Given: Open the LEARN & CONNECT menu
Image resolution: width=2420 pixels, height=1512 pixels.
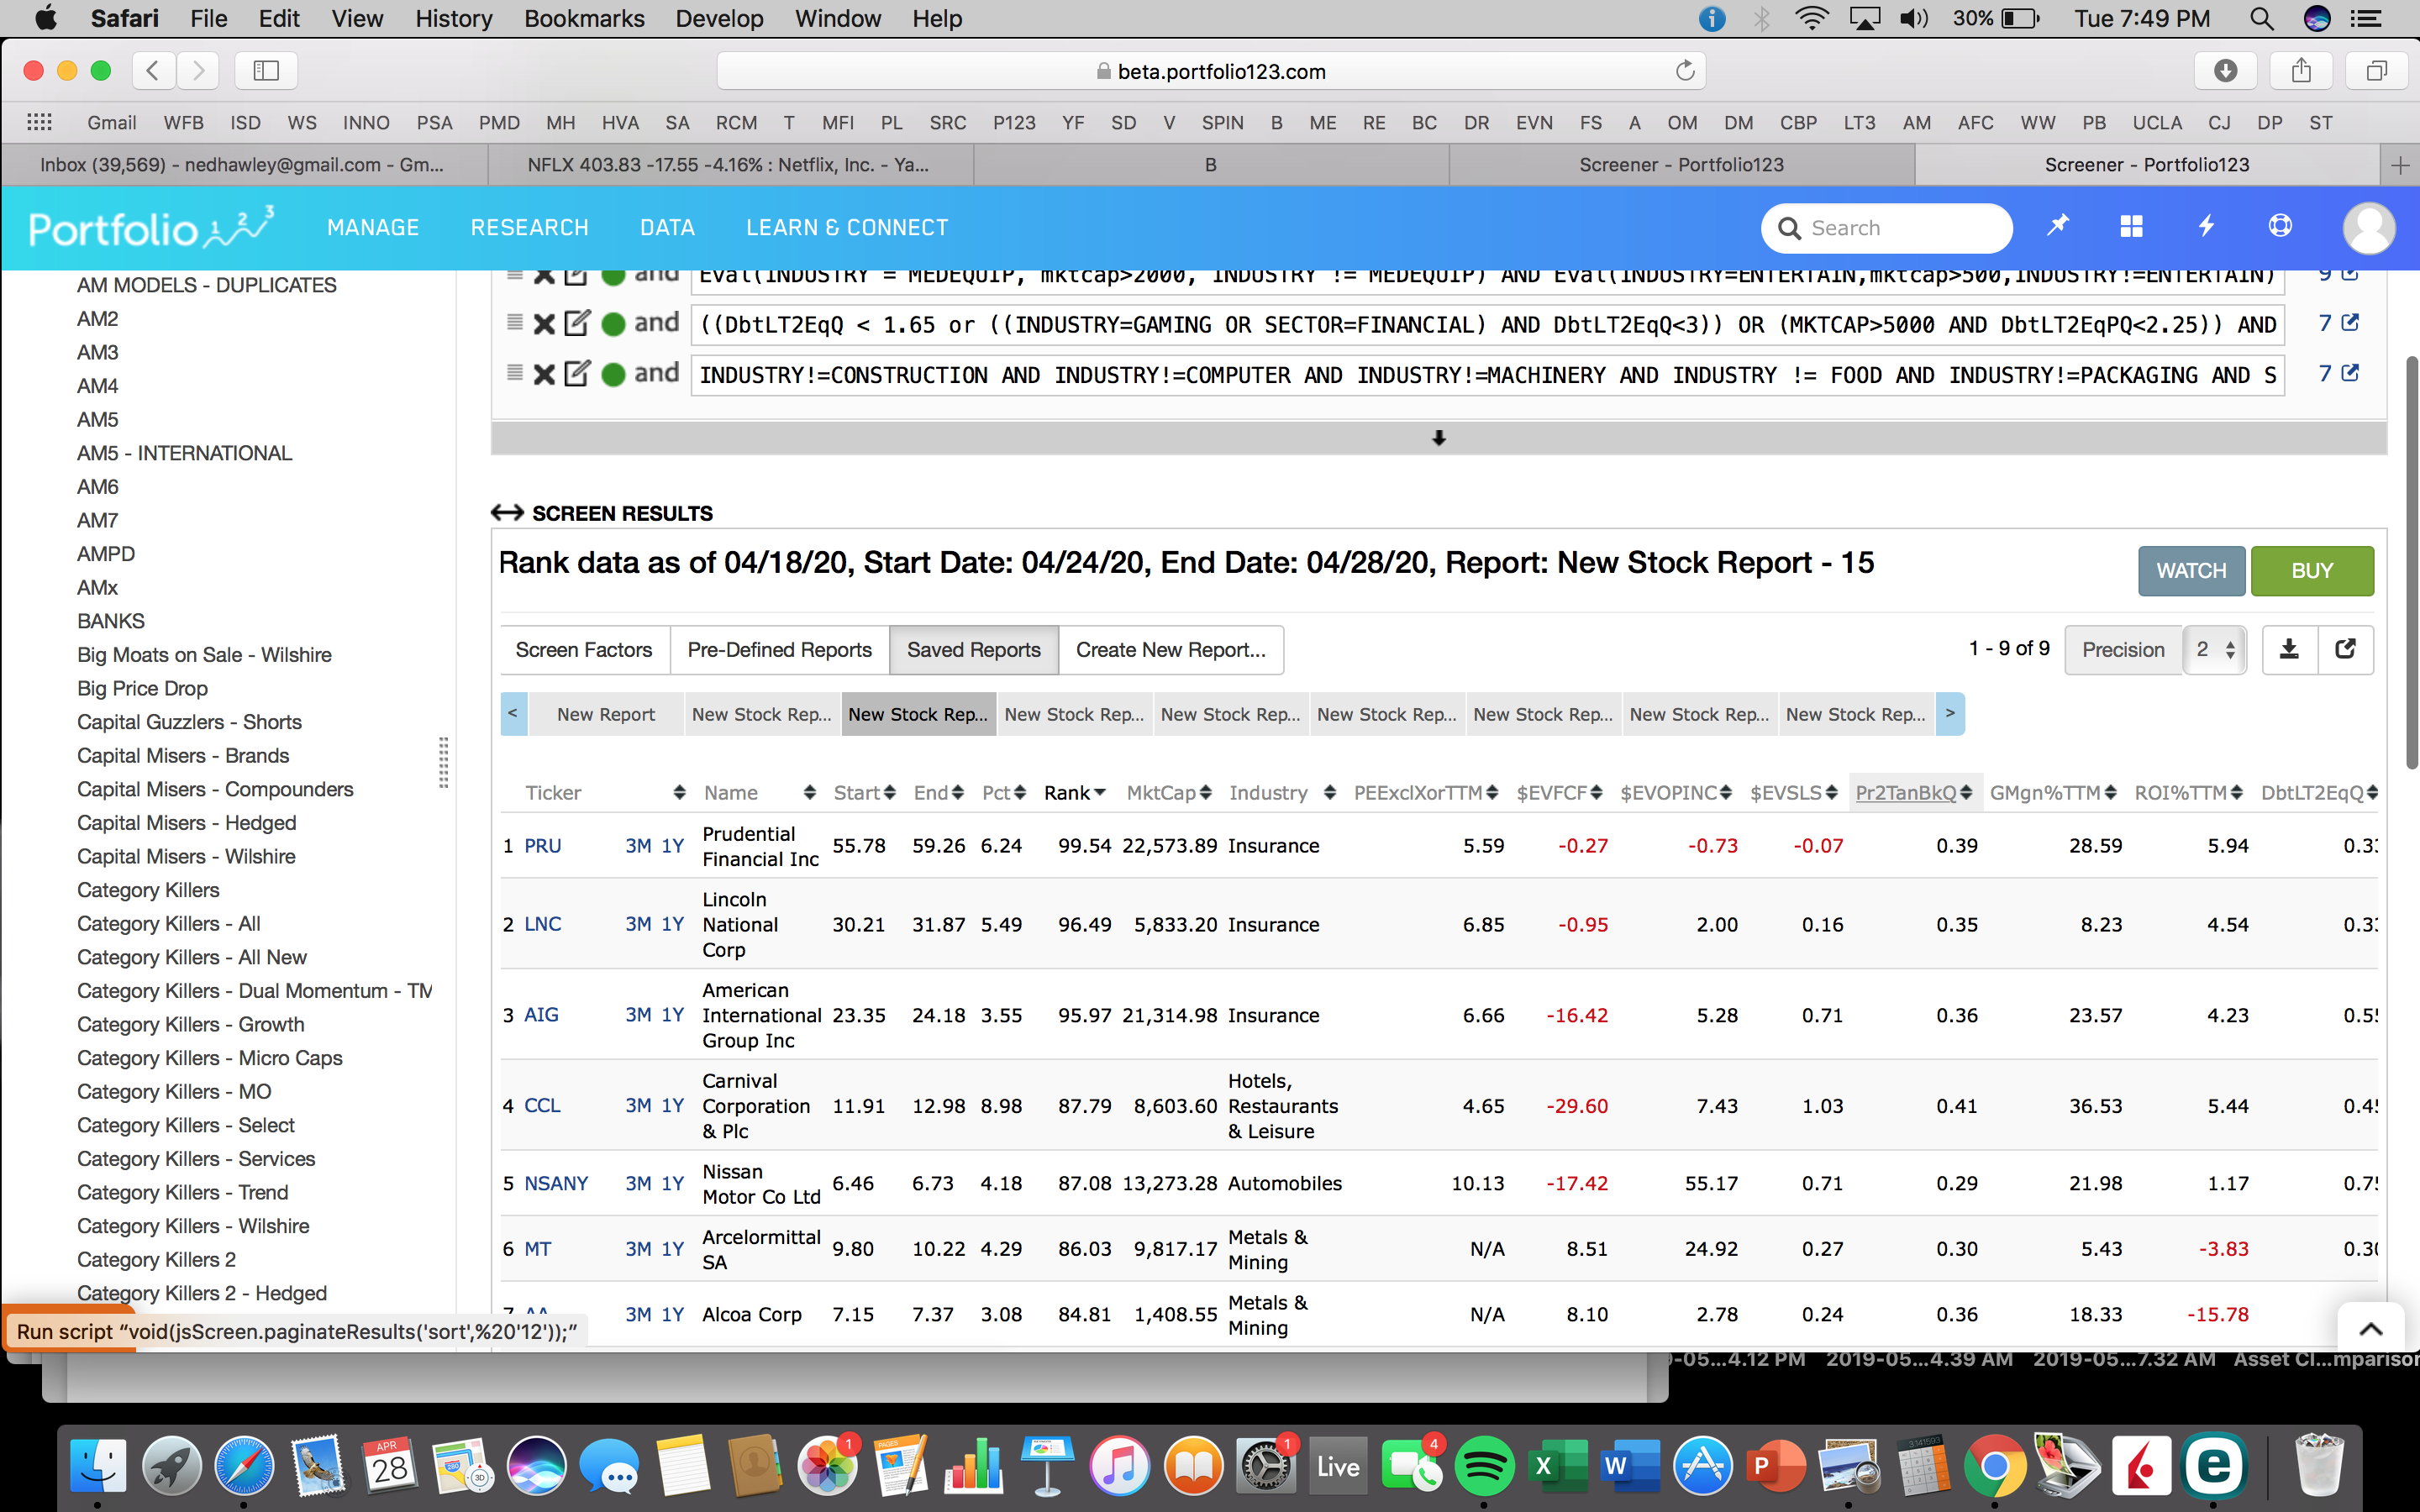Looking at the screenshot, I should tap(847, 228).
